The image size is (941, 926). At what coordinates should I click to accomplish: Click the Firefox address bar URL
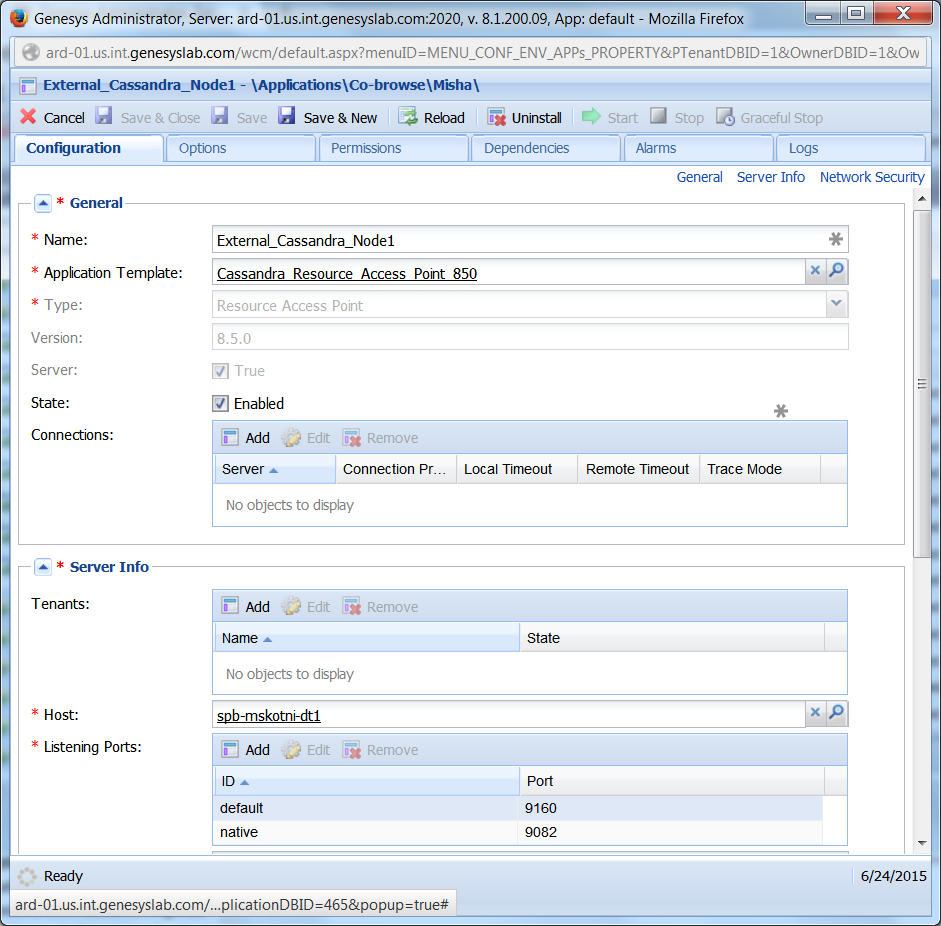pos(482,53)
